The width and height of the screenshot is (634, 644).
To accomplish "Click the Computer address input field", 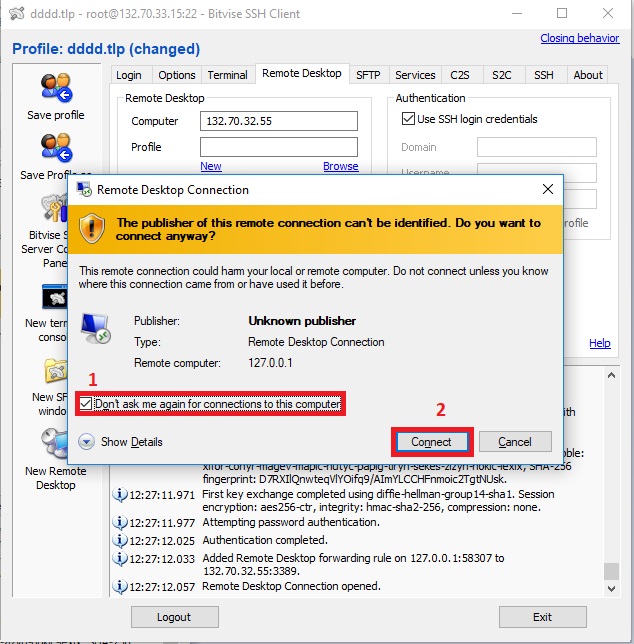I will [x=279, y=121].
